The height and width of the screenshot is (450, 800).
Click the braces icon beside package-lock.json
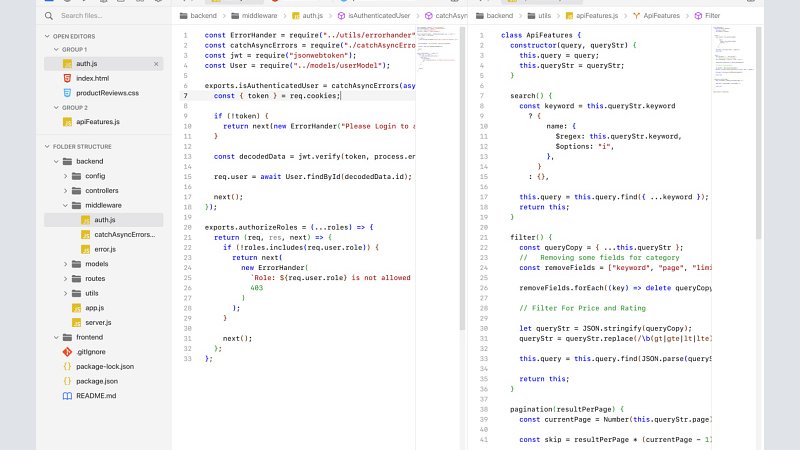(66, 367)
